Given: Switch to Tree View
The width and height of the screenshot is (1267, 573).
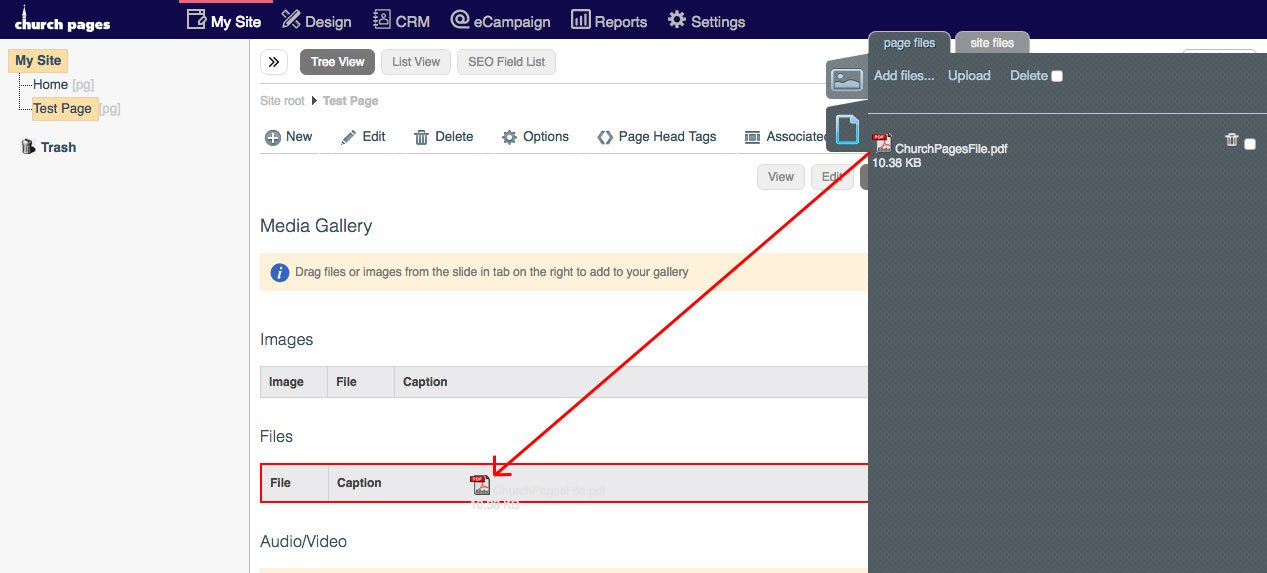Looking at the screenshot, I should (x=337, y=62).
